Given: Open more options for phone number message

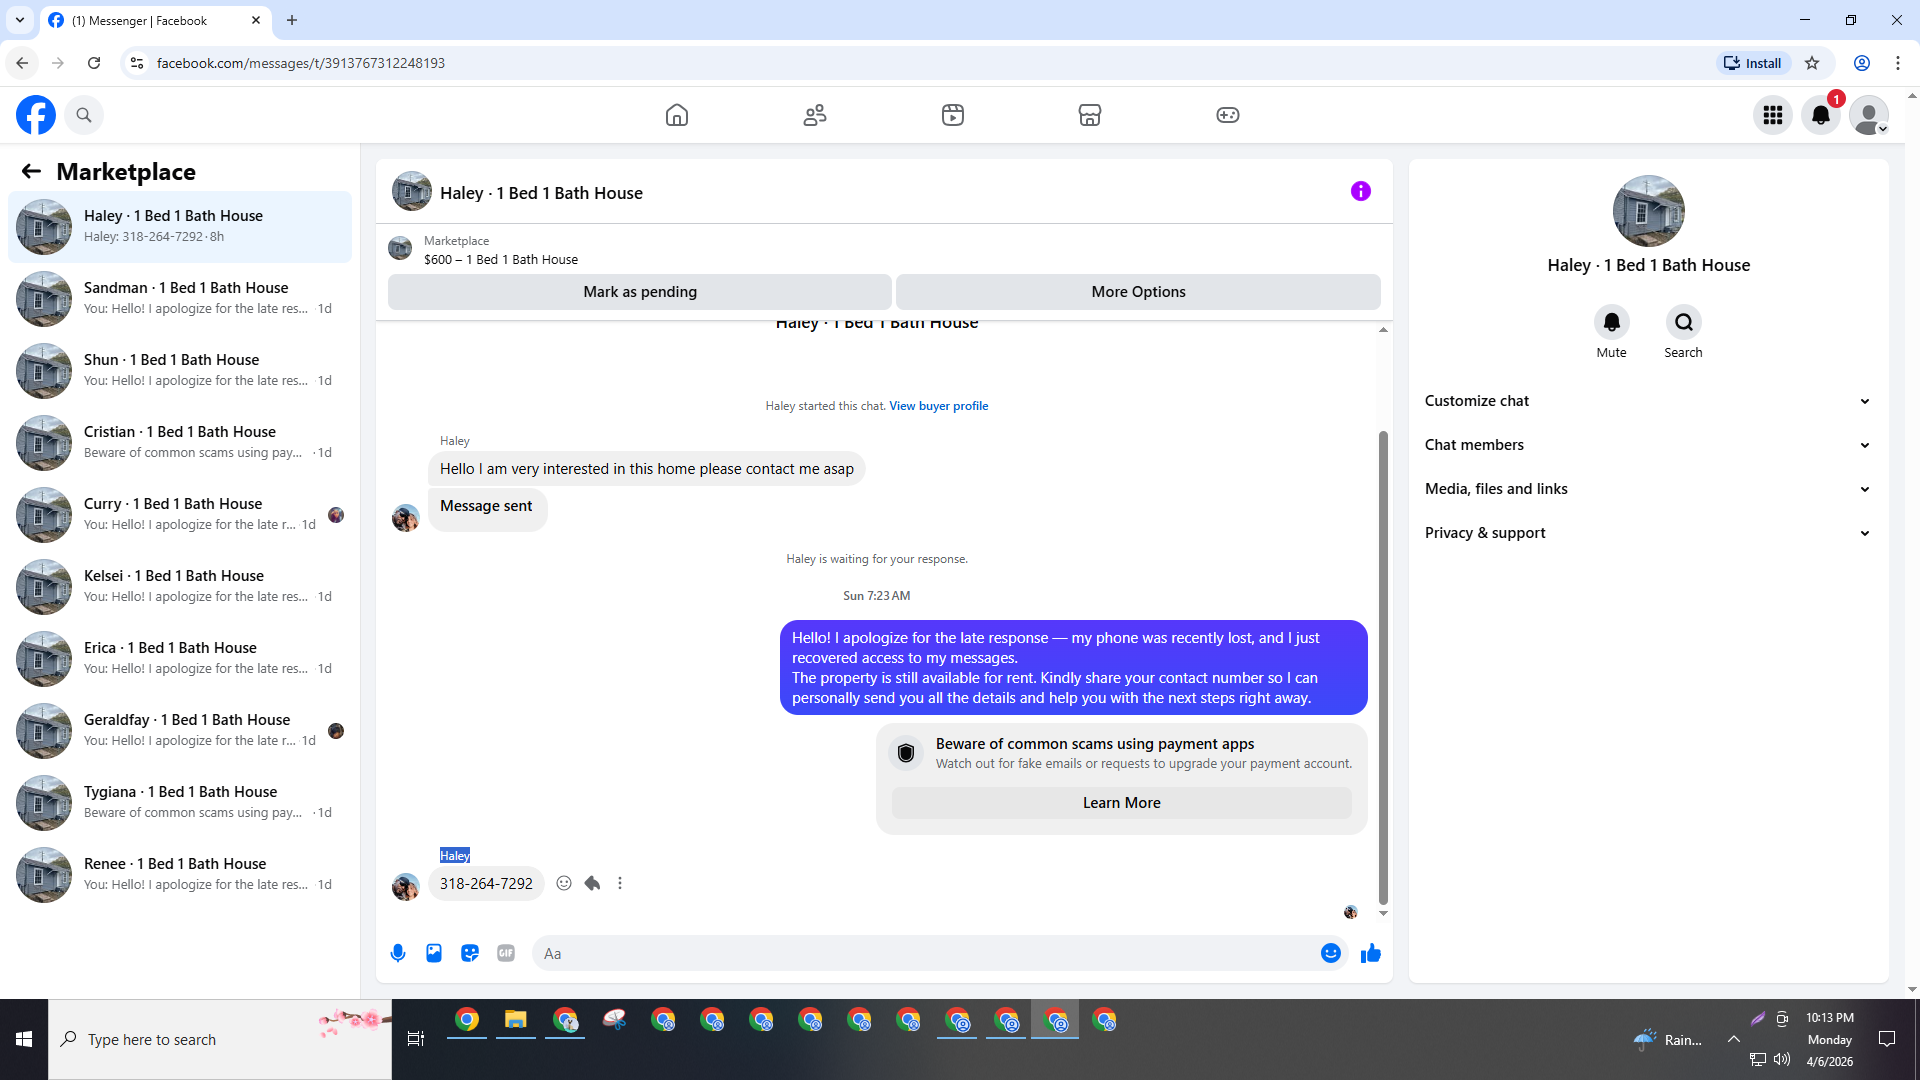Looking at the screenshot, I should (x=620, y=883).
